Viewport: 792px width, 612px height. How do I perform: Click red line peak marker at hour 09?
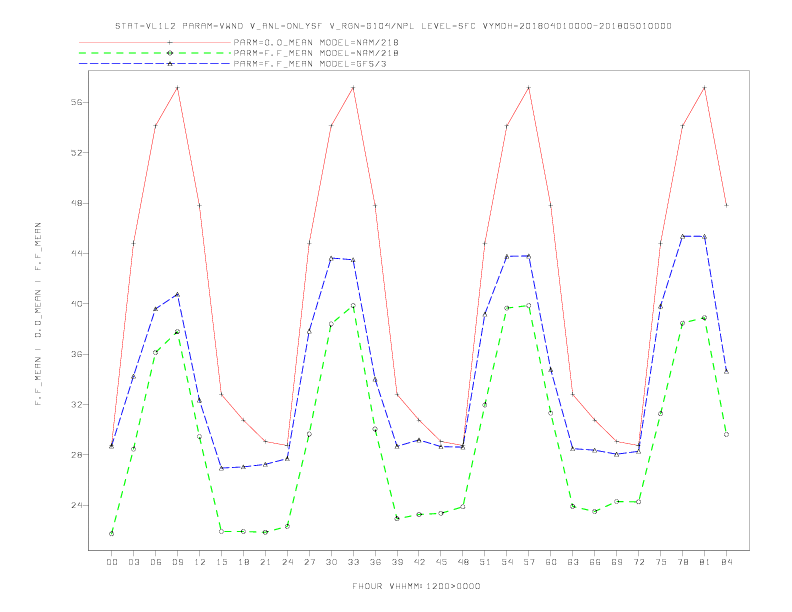(177, 88)
